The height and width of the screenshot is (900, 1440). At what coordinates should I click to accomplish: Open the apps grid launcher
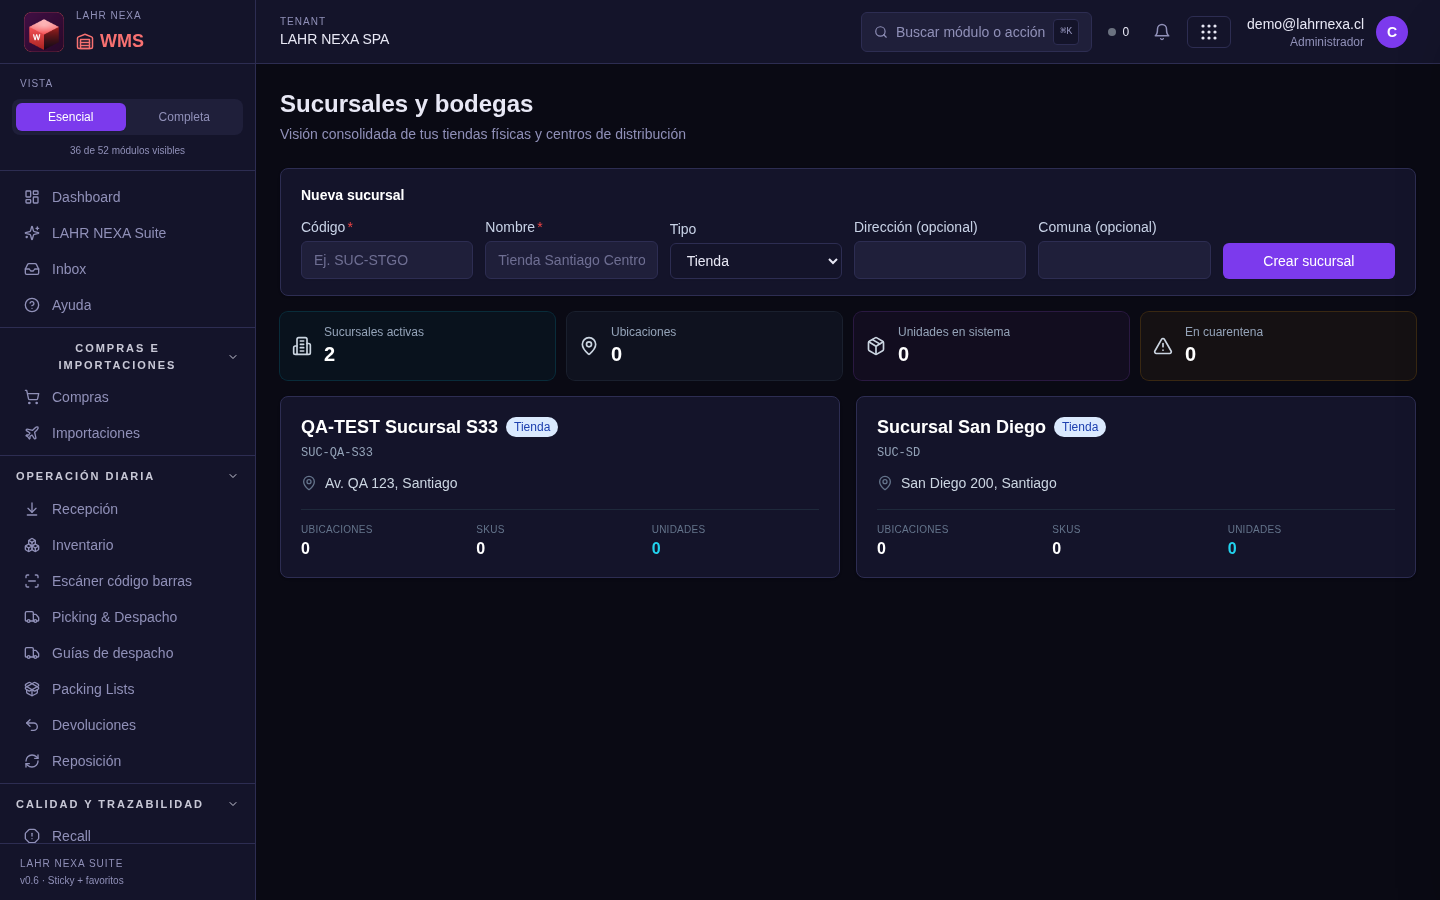[x=1209, y=32]
